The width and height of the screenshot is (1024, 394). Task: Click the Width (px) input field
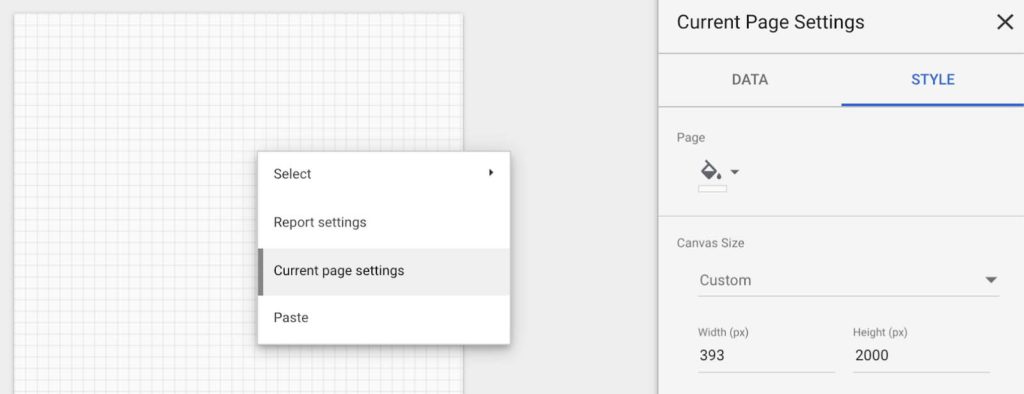click(x=766, y=356)
